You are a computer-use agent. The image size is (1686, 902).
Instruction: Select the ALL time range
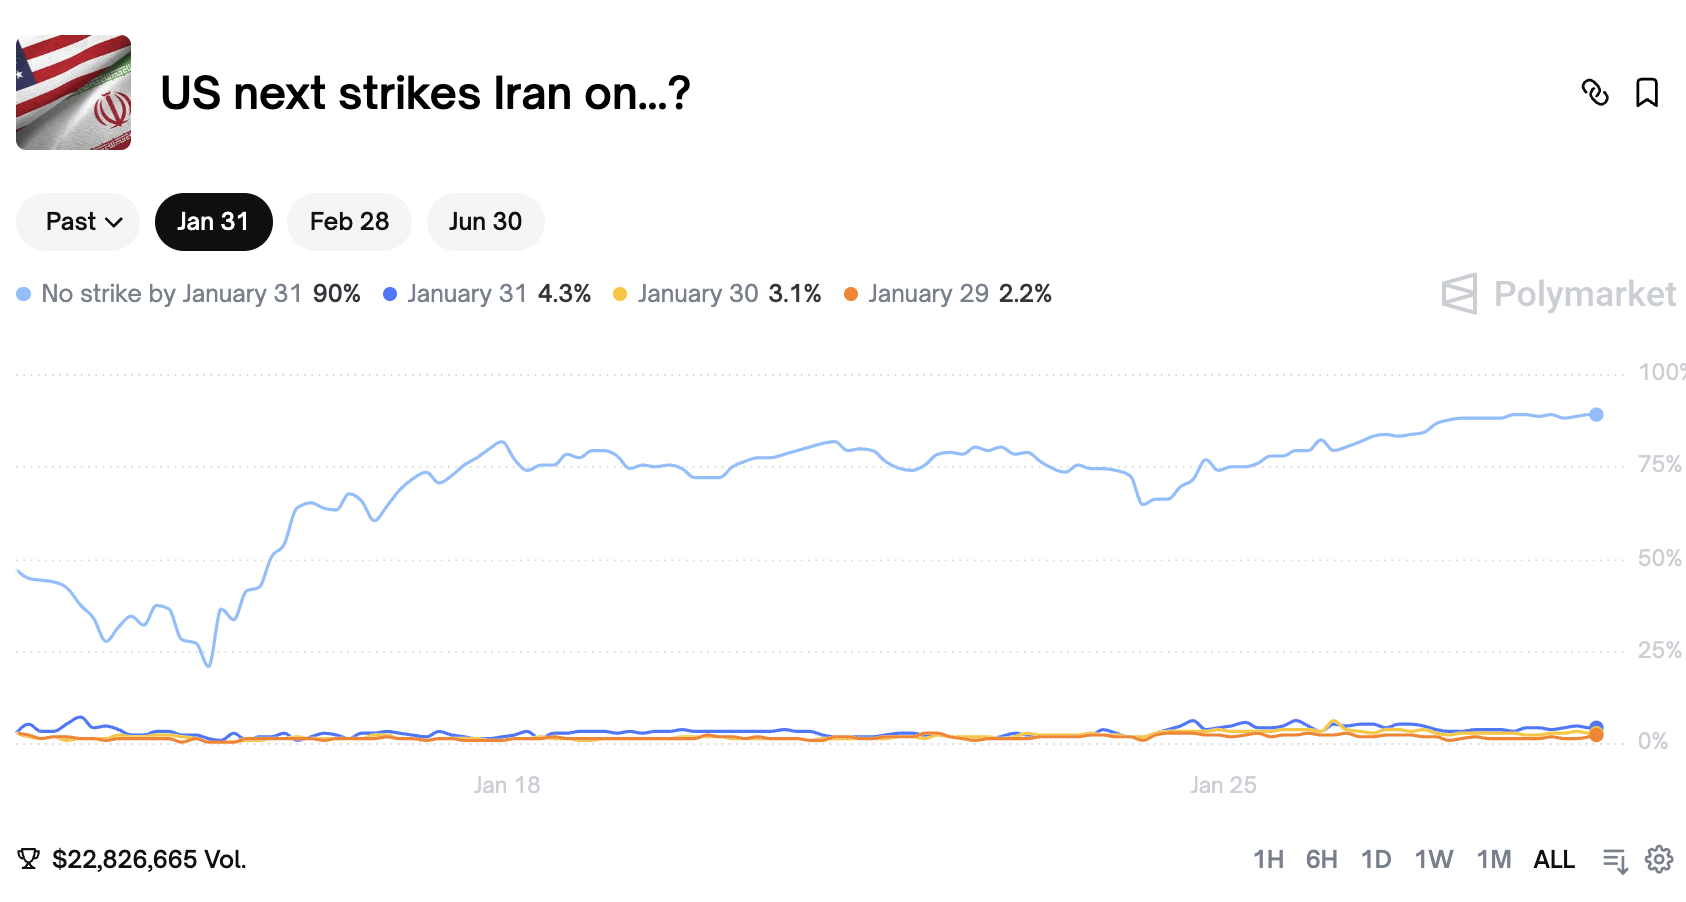[x=1554, y=860]
